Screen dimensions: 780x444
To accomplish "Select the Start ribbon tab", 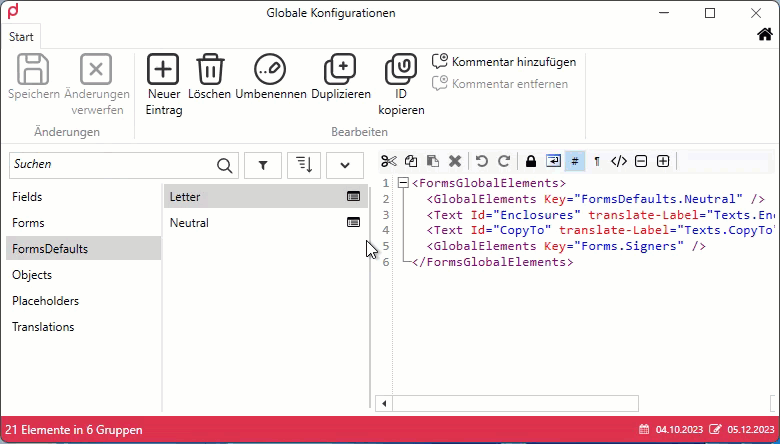I will click(21, 37).
